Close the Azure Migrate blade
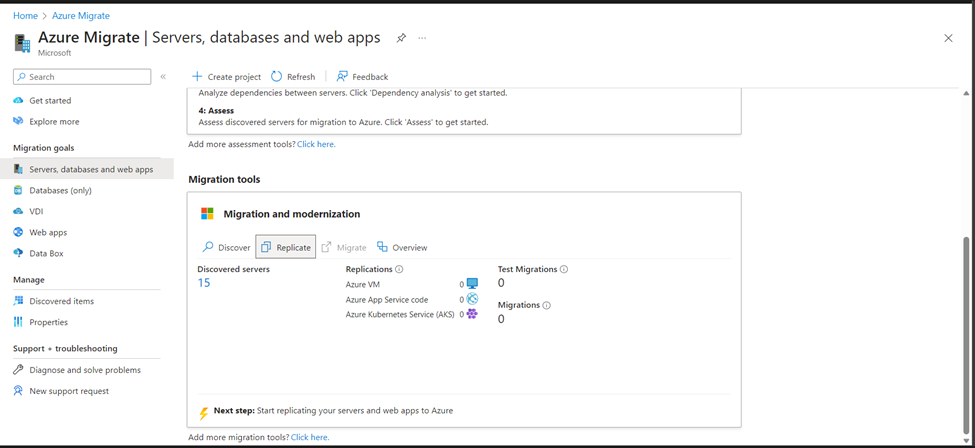The image size is (975, 448). tap(948, 38)
